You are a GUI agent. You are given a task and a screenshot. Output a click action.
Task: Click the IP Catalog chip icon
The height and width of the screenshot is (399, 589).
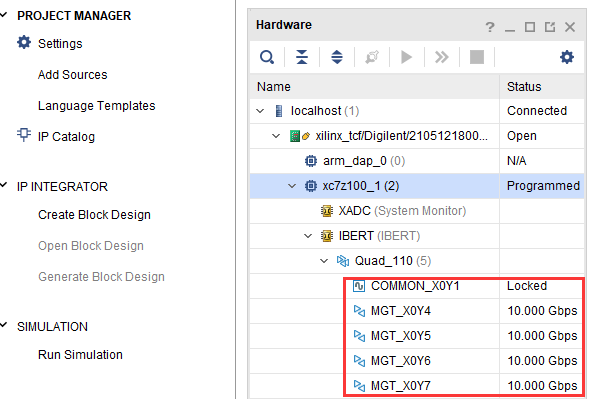24,135
